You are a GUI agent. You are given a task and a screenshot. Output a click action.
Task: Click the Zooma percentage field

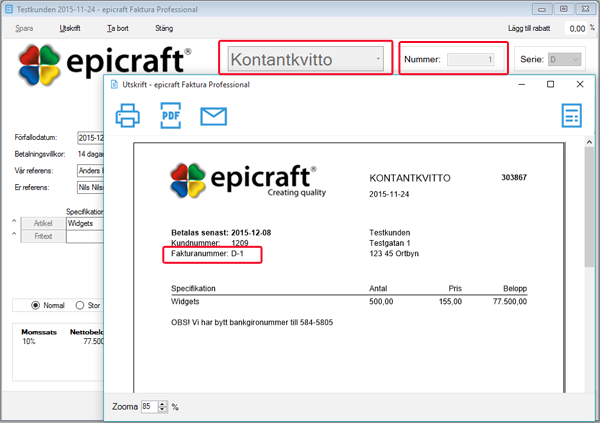149,406
